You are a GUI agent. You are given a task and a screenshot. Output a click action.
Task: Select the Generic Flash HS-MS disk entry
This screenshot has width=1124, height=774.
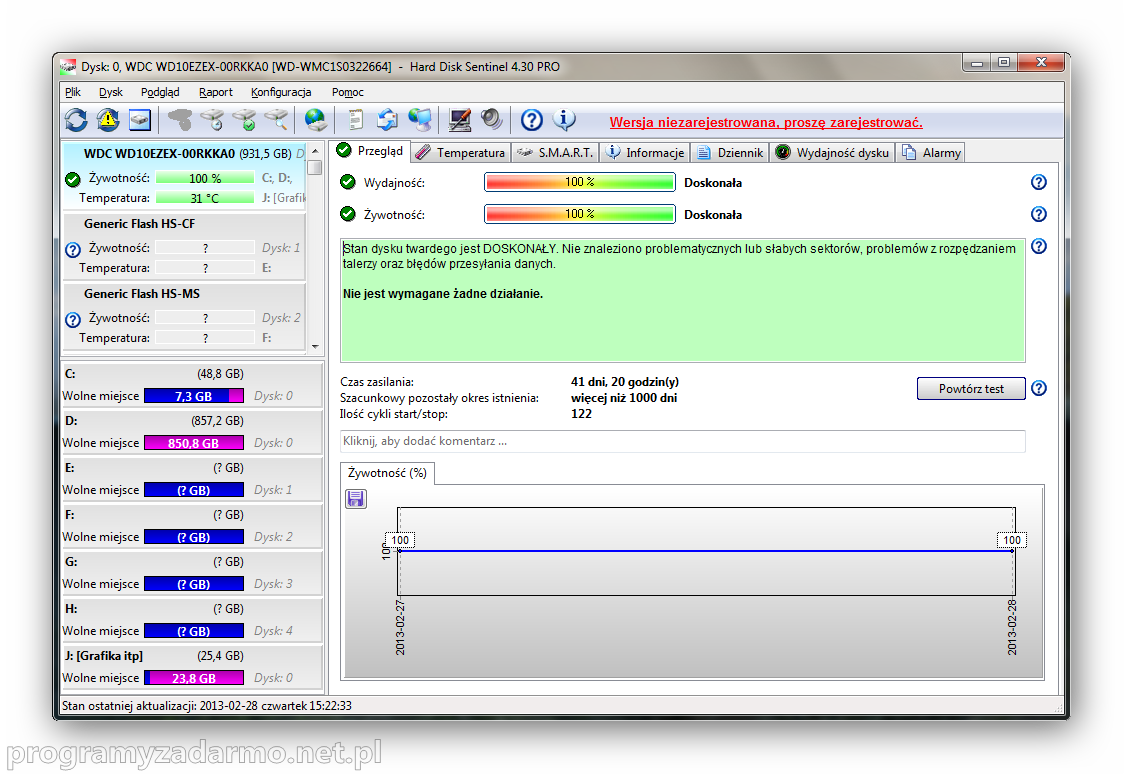click(x=184, y=317)
